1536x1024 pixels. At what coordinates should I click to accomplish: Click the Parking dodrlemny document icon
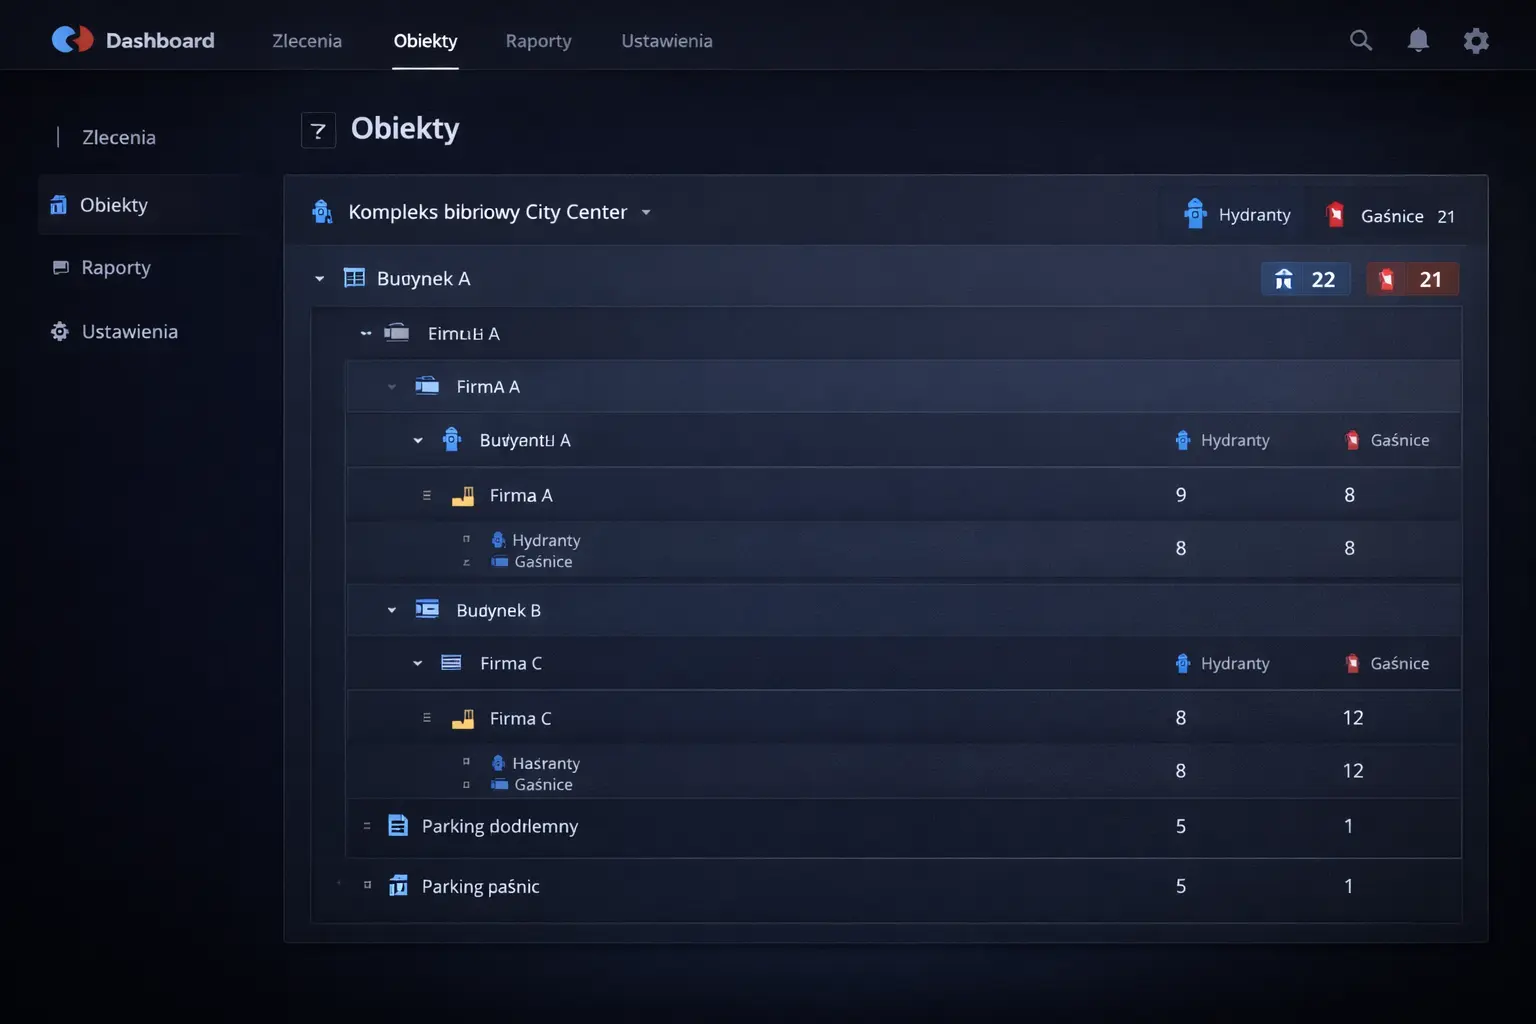(x=398, y=826)
